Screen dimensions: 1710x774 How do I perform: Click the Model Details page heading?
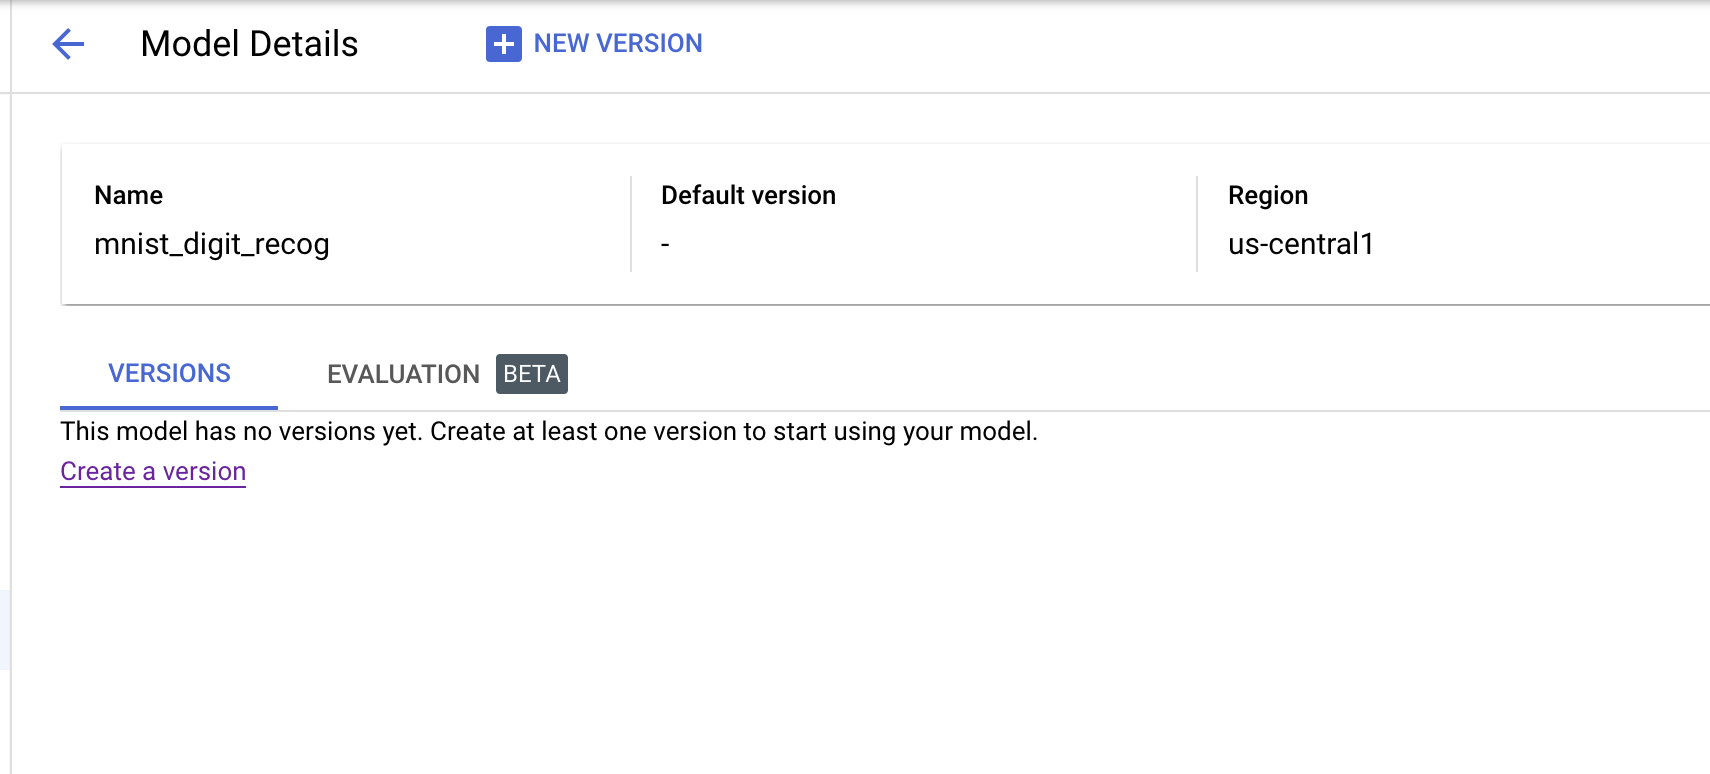click(x=249, y=44)
